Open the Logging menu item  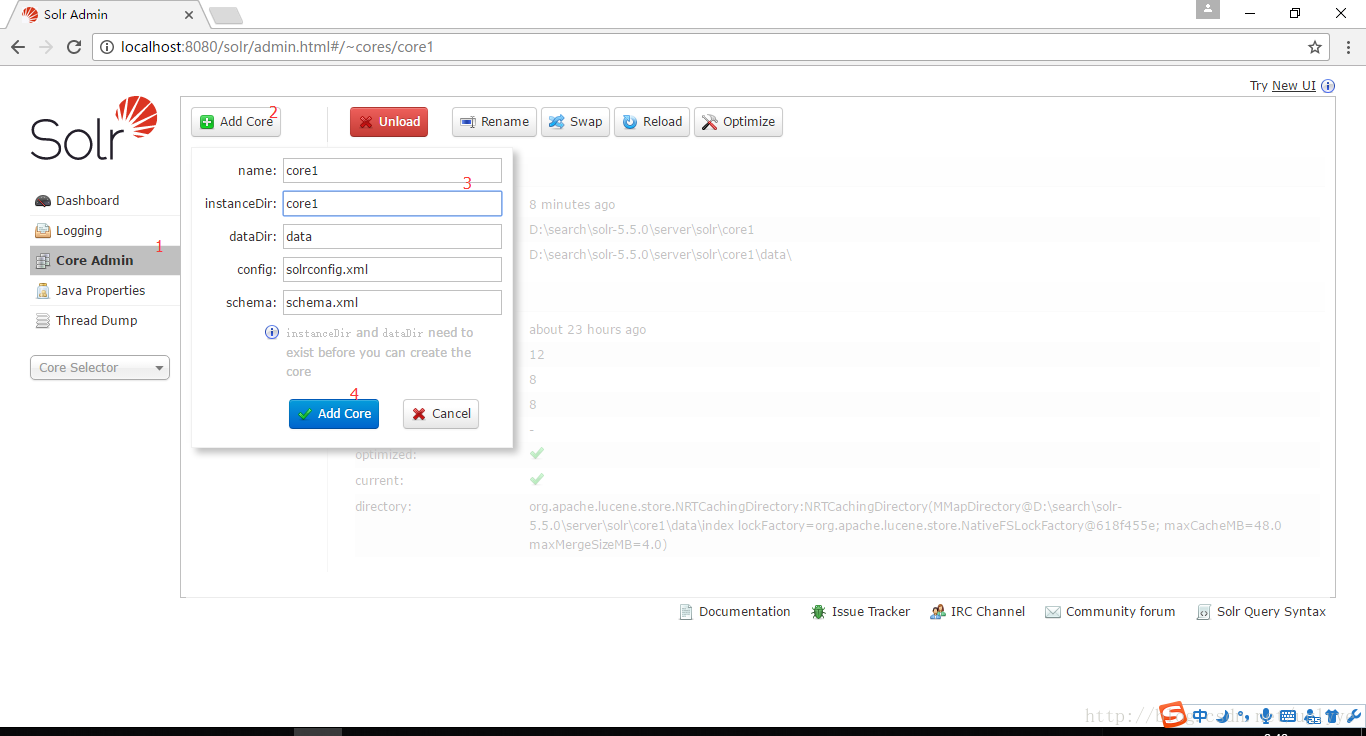pyautogui.click(x=105, y=231)
